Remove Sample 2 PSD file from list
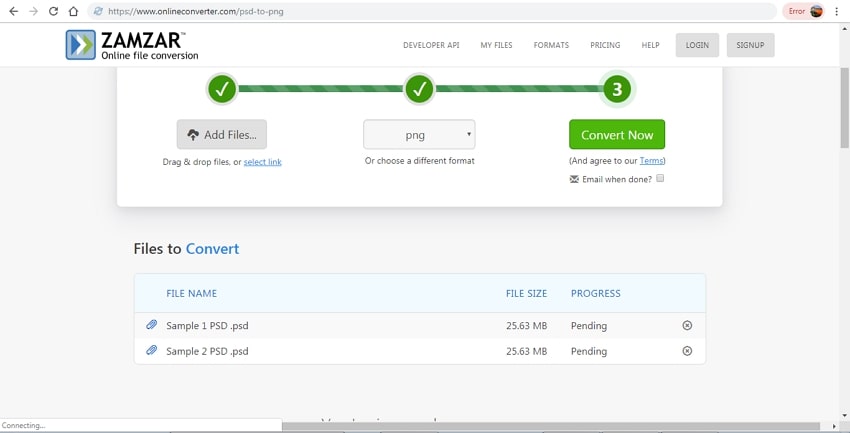 point(687,351)
